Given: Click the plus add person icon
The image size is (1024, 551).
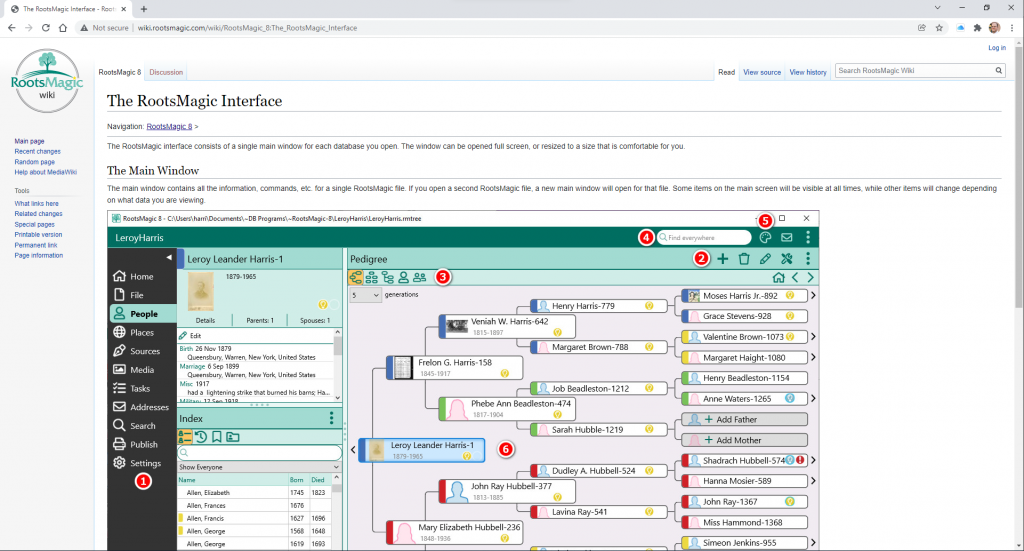Looking at the screenshot, I should (x=723, y=259).
